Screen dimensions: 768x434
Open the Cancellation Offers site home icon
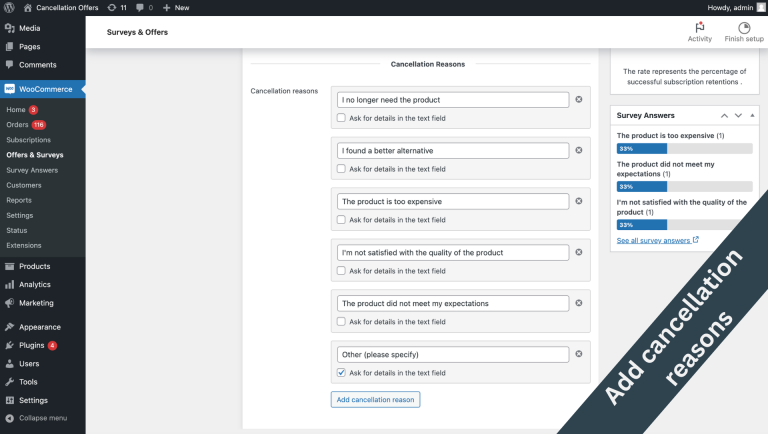[x=27, y=7]
